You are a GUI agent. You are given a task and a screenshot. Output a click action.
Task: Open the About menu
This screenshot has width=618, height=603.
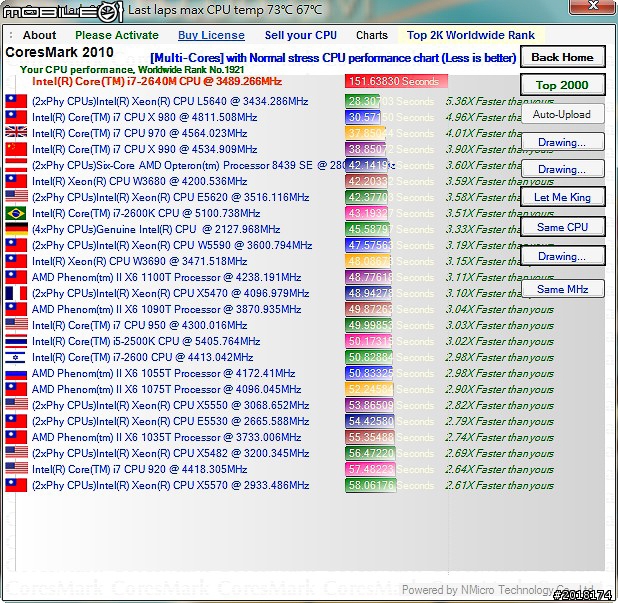pos(39,35)
